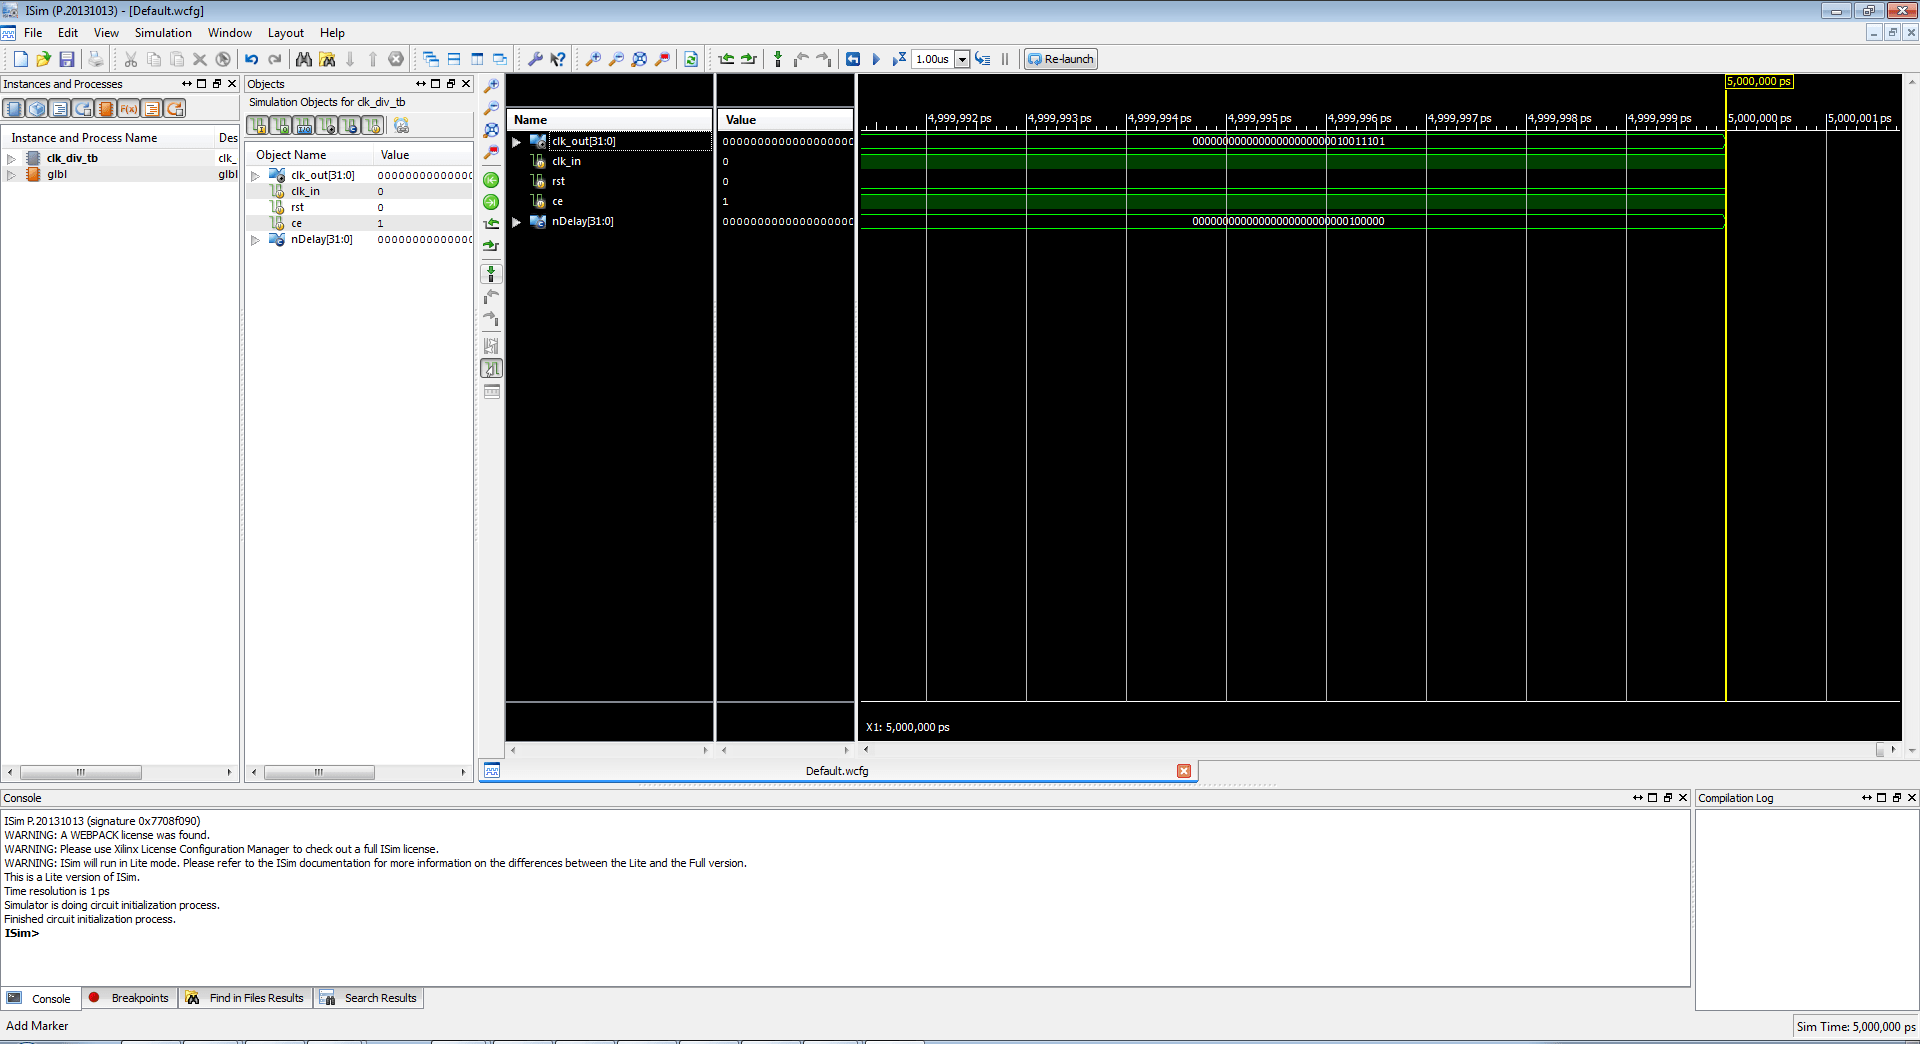Viewport: 1920px width, 1045px height.
Task: Switch to Find in Files Results tab
Action: coord(246,998)
